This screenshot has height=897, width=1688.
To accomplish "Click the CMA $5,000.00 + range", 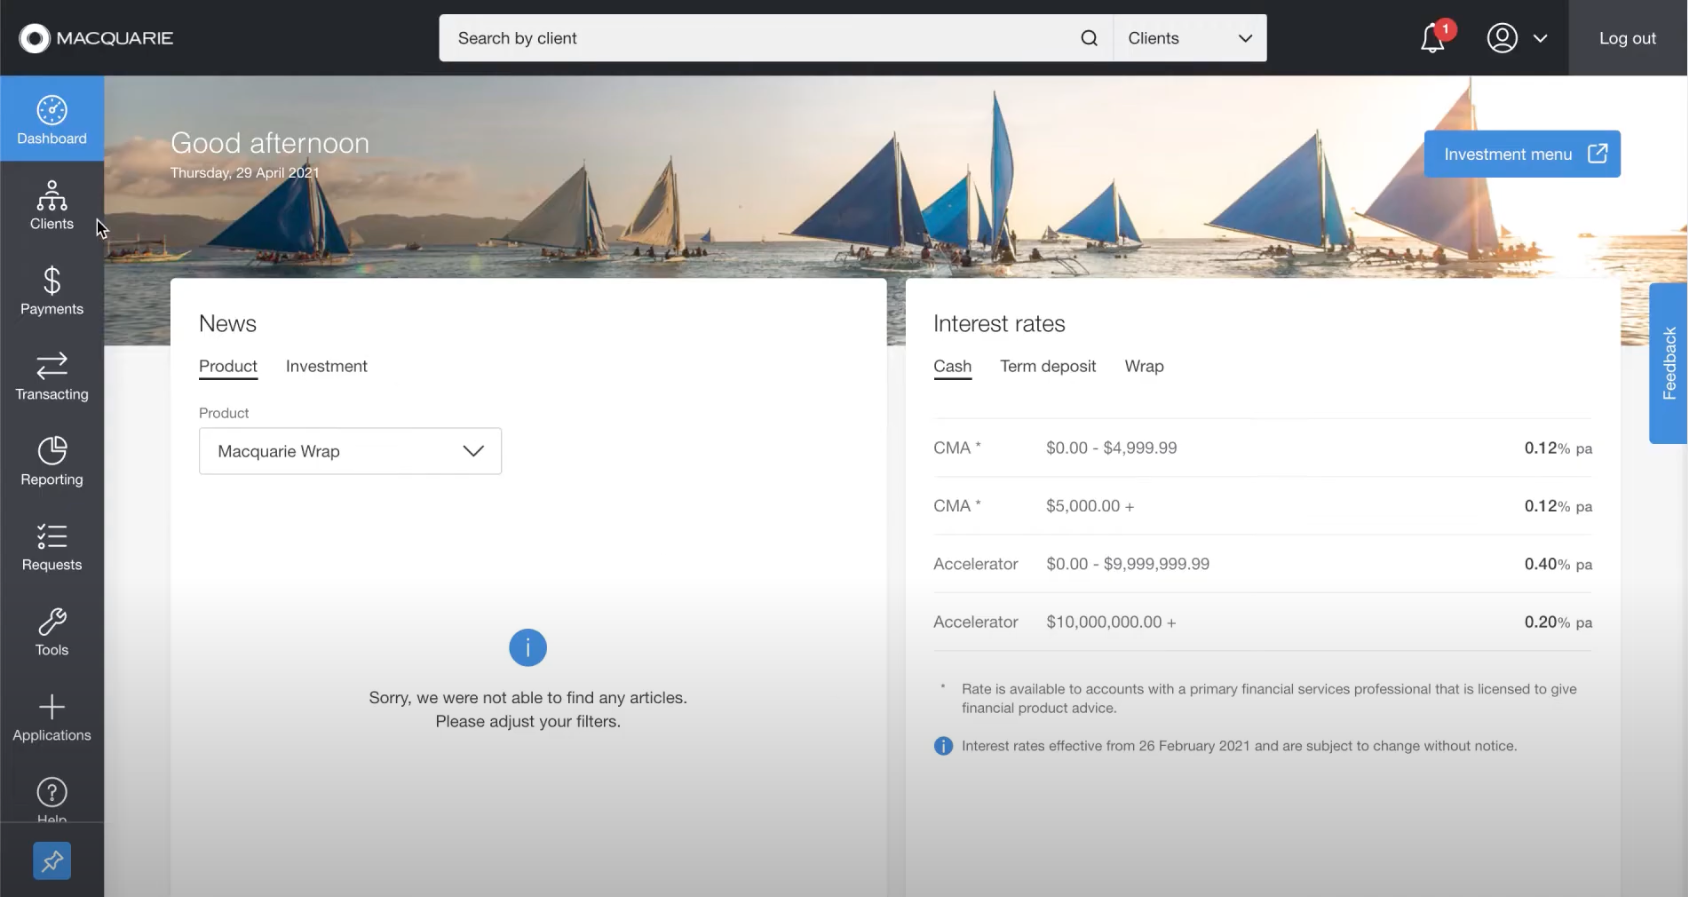I will point(1090,506).
